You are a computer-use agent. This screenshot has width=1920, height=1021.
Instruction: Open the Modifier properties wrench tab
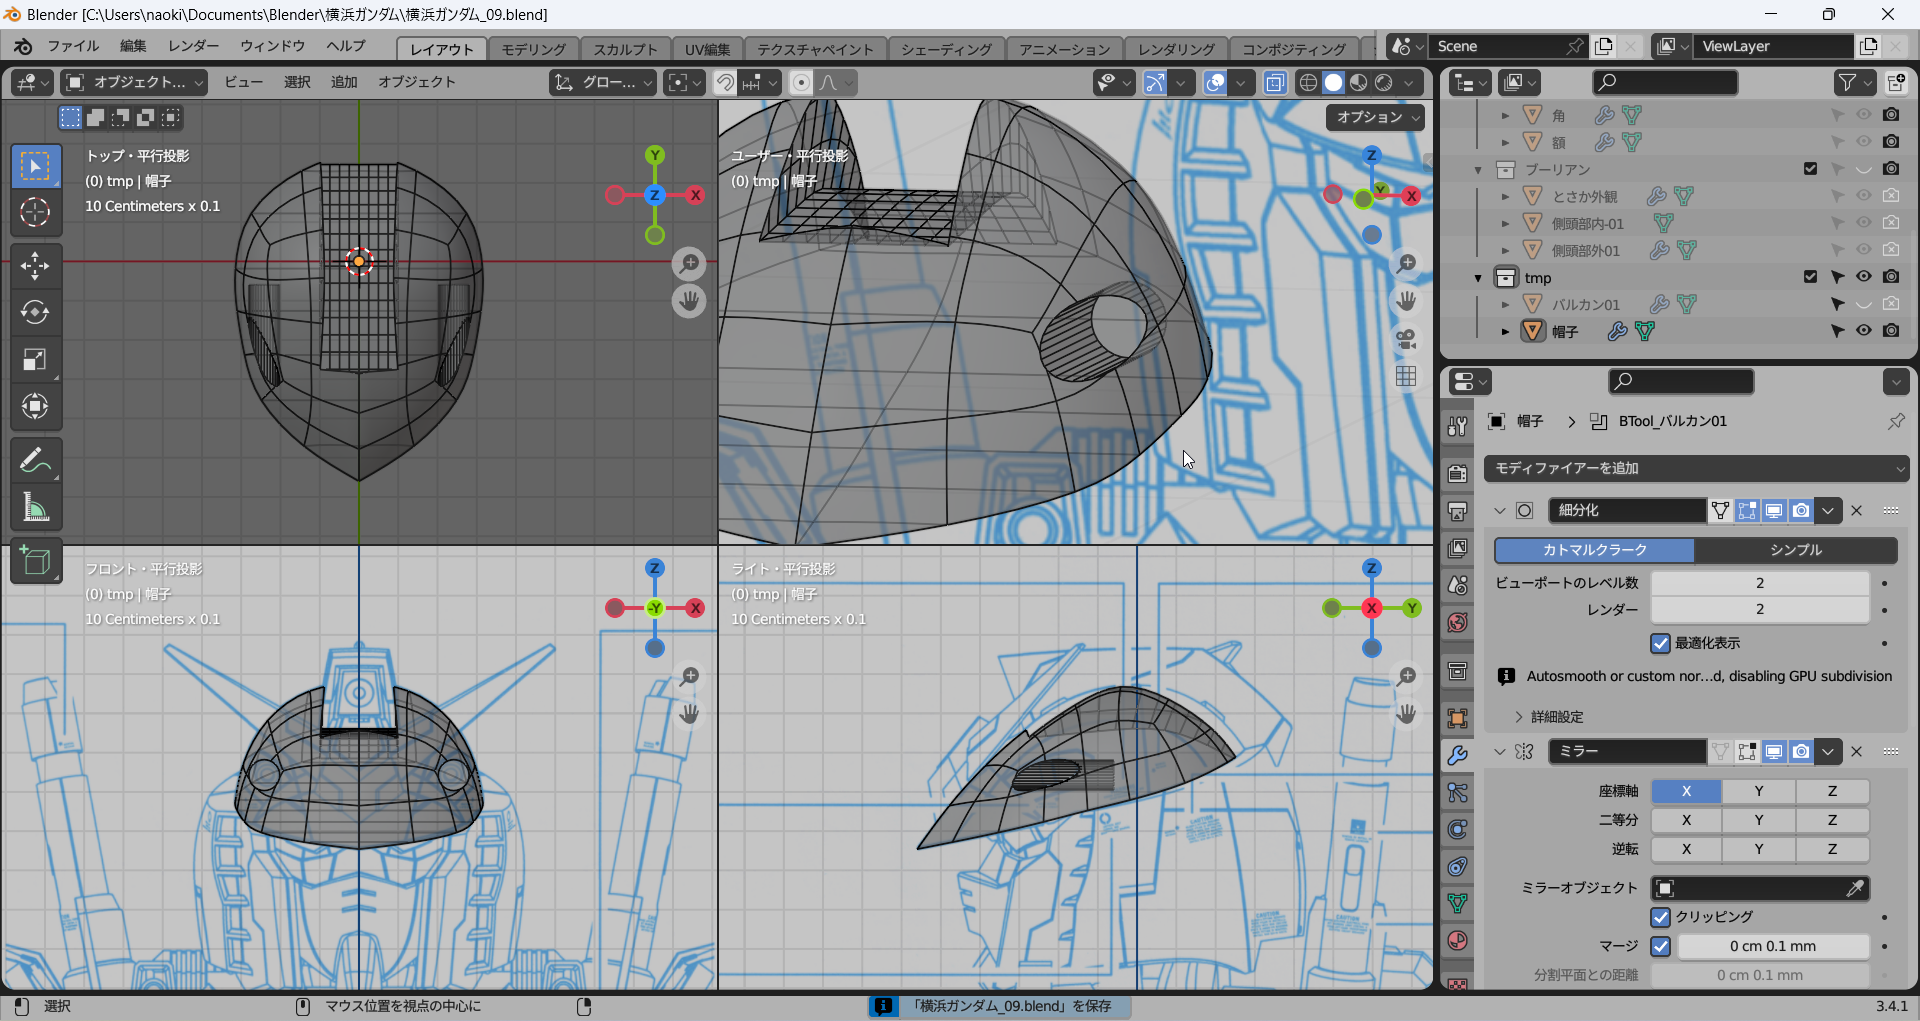(x=1457, y=755)
